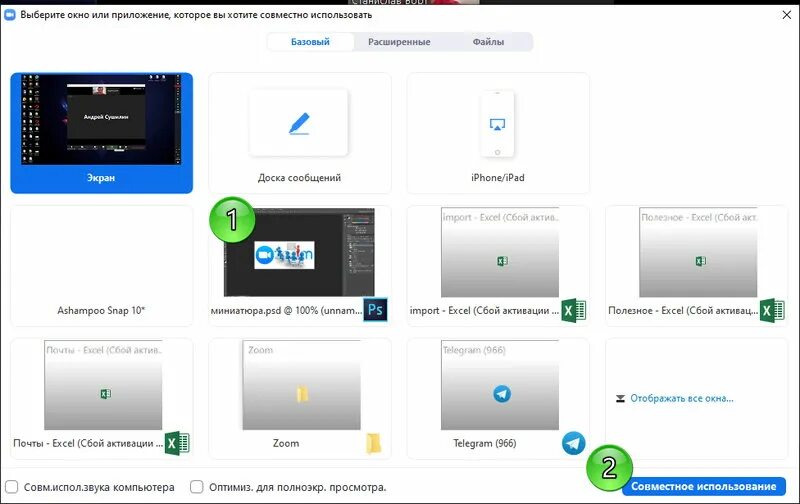
Task: Click the Экран label text
Action: click(x=101, y=178)
